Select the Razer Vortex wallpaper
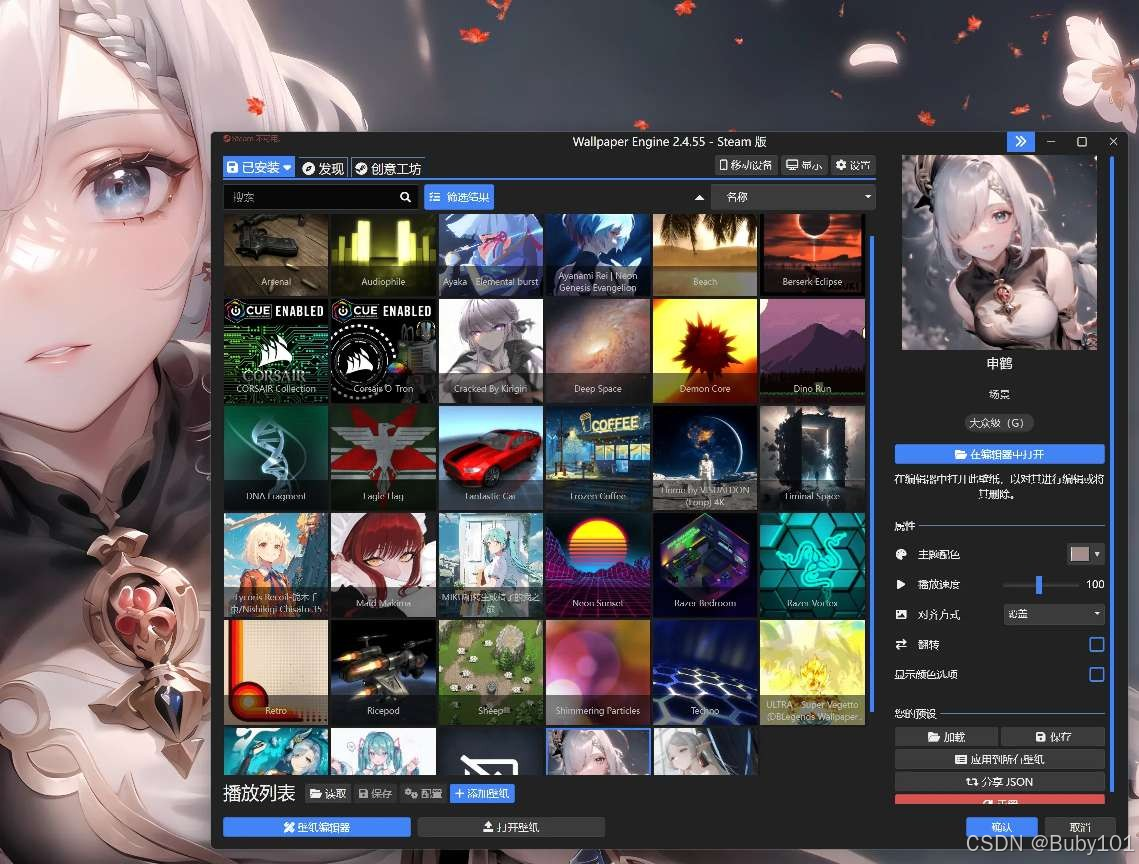Screen dimensions: 1139x864 tap(812, 565)
